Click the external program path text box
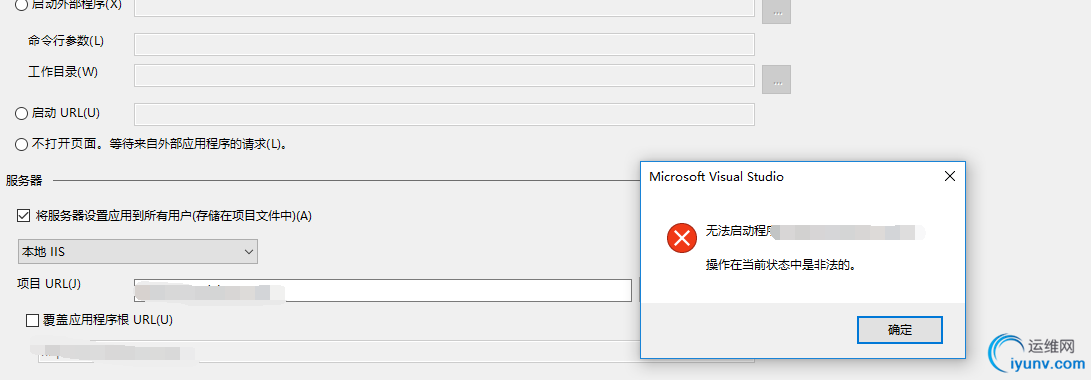Image resolution: width=1091 pixels, height=380 pixels. [x=445, y=7]
